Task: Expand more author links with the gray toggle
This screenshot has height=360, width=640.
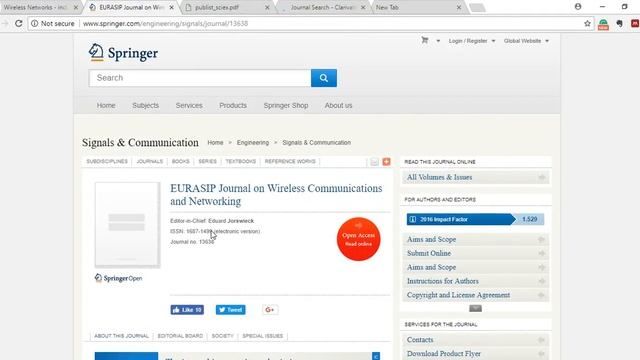Action: tap(476, 309)
